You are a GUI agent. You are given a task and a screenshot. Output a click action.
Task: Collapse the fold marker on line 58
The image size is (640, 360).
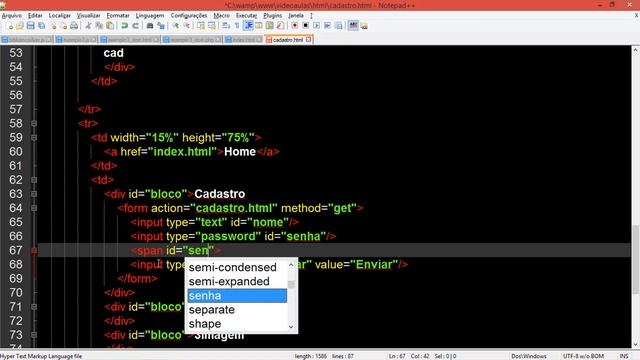[34, 123]
